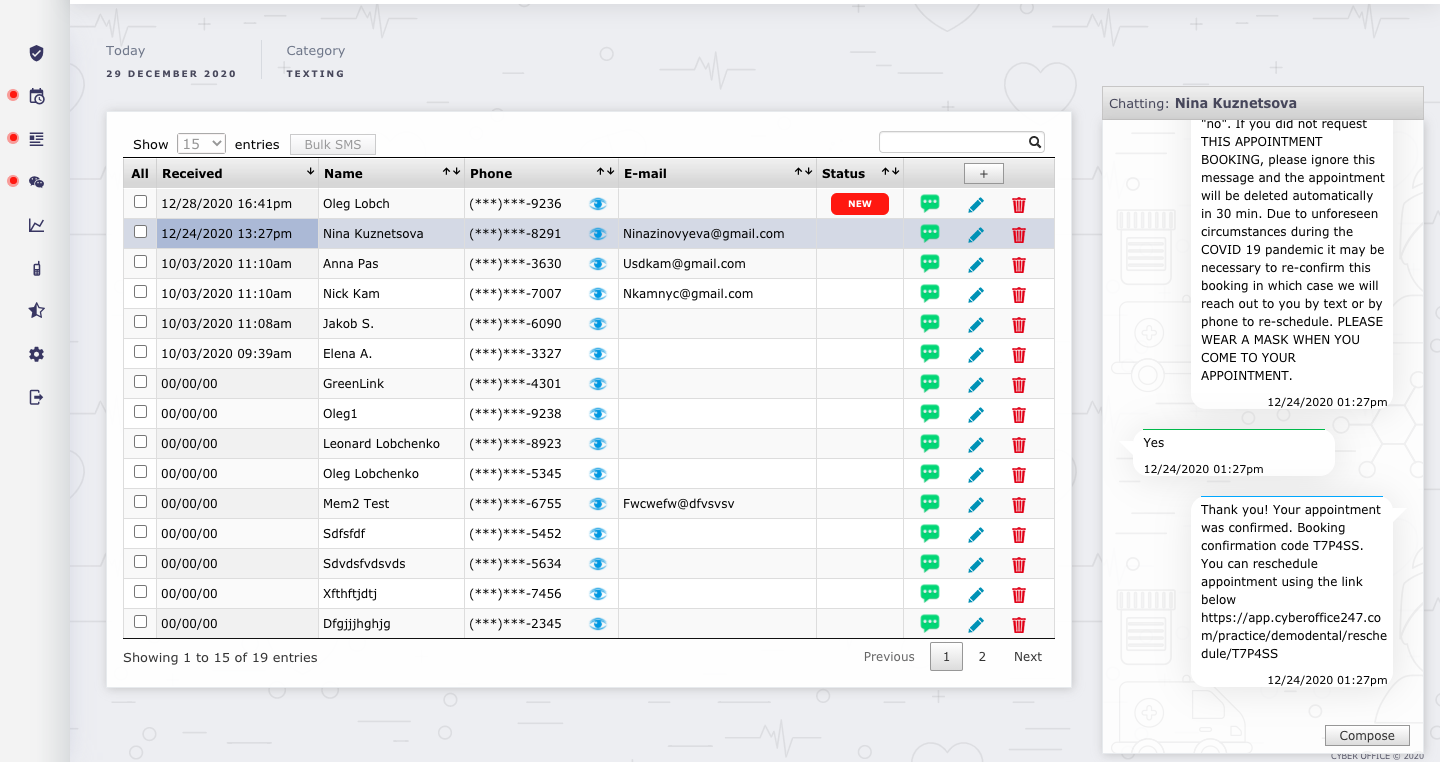
Task: Click the Sdvdsfvdsvds name cell
Action: pos(391,563)
